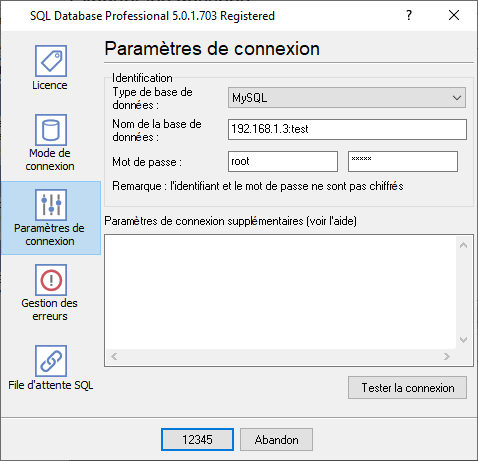The height and width of the screenshot is (461, 478).
Task: Open the File d'attente SQL link icon
Action: click(51, 361)
